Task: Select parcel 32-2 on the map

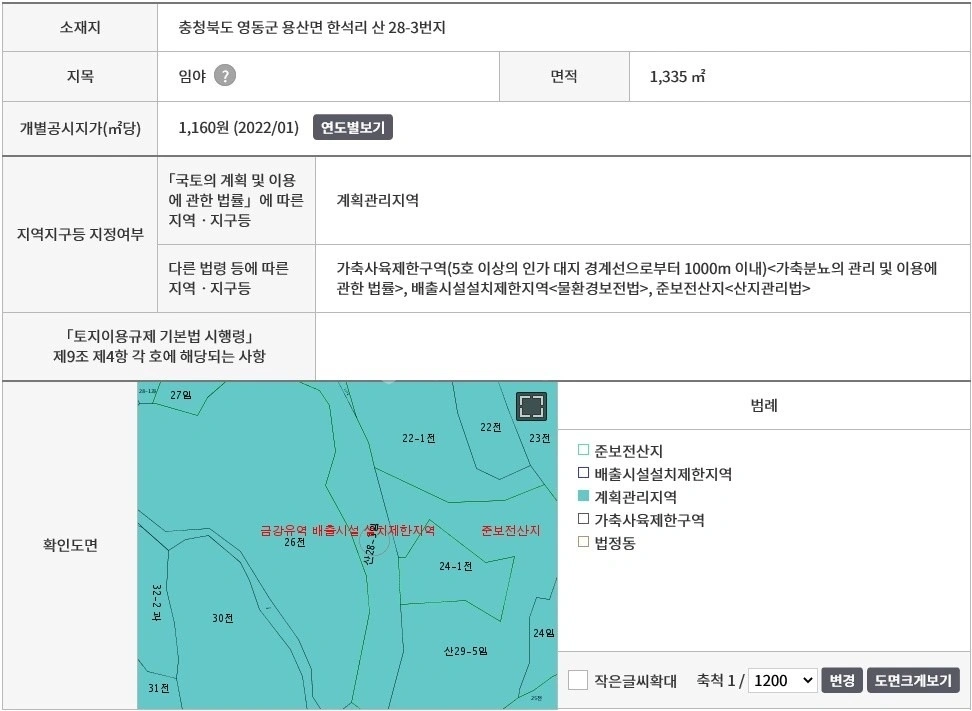Action: pos(156,603)
